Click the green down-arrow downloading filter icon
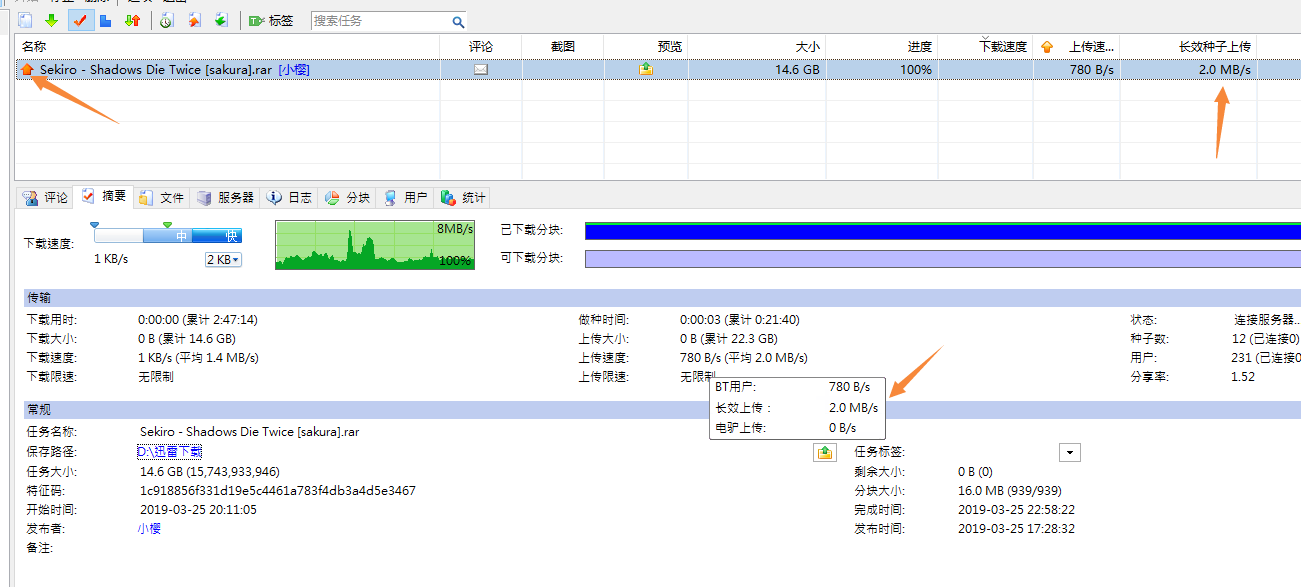The image size is (1301, 587). (x=51, y=20)
